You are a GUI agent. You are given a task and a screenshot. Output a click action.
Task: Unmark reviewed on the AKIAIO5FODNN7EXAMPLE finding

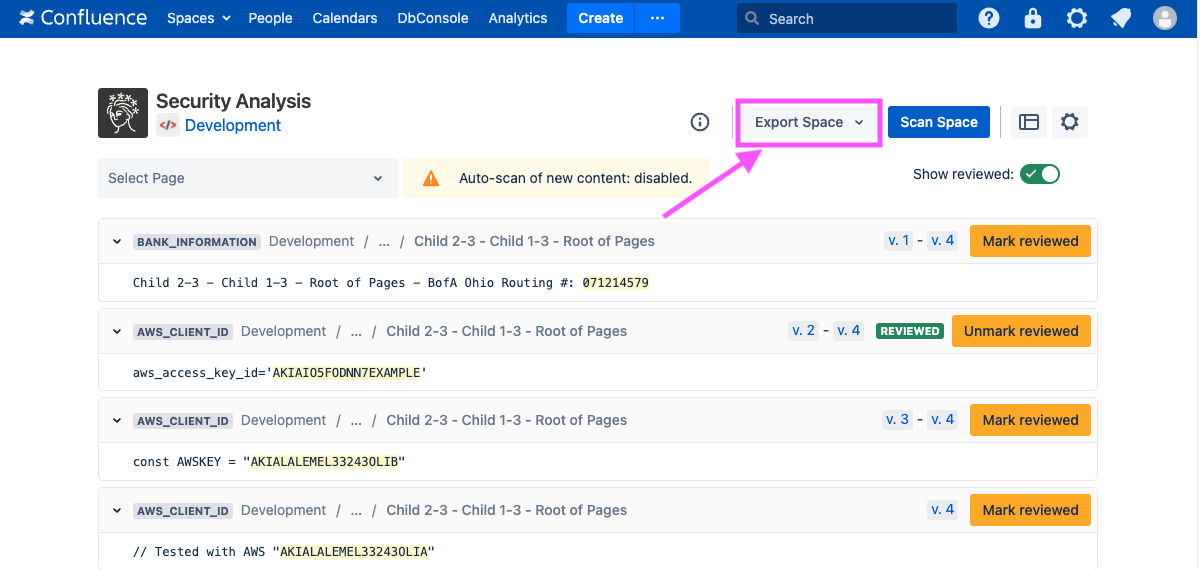1021,331
